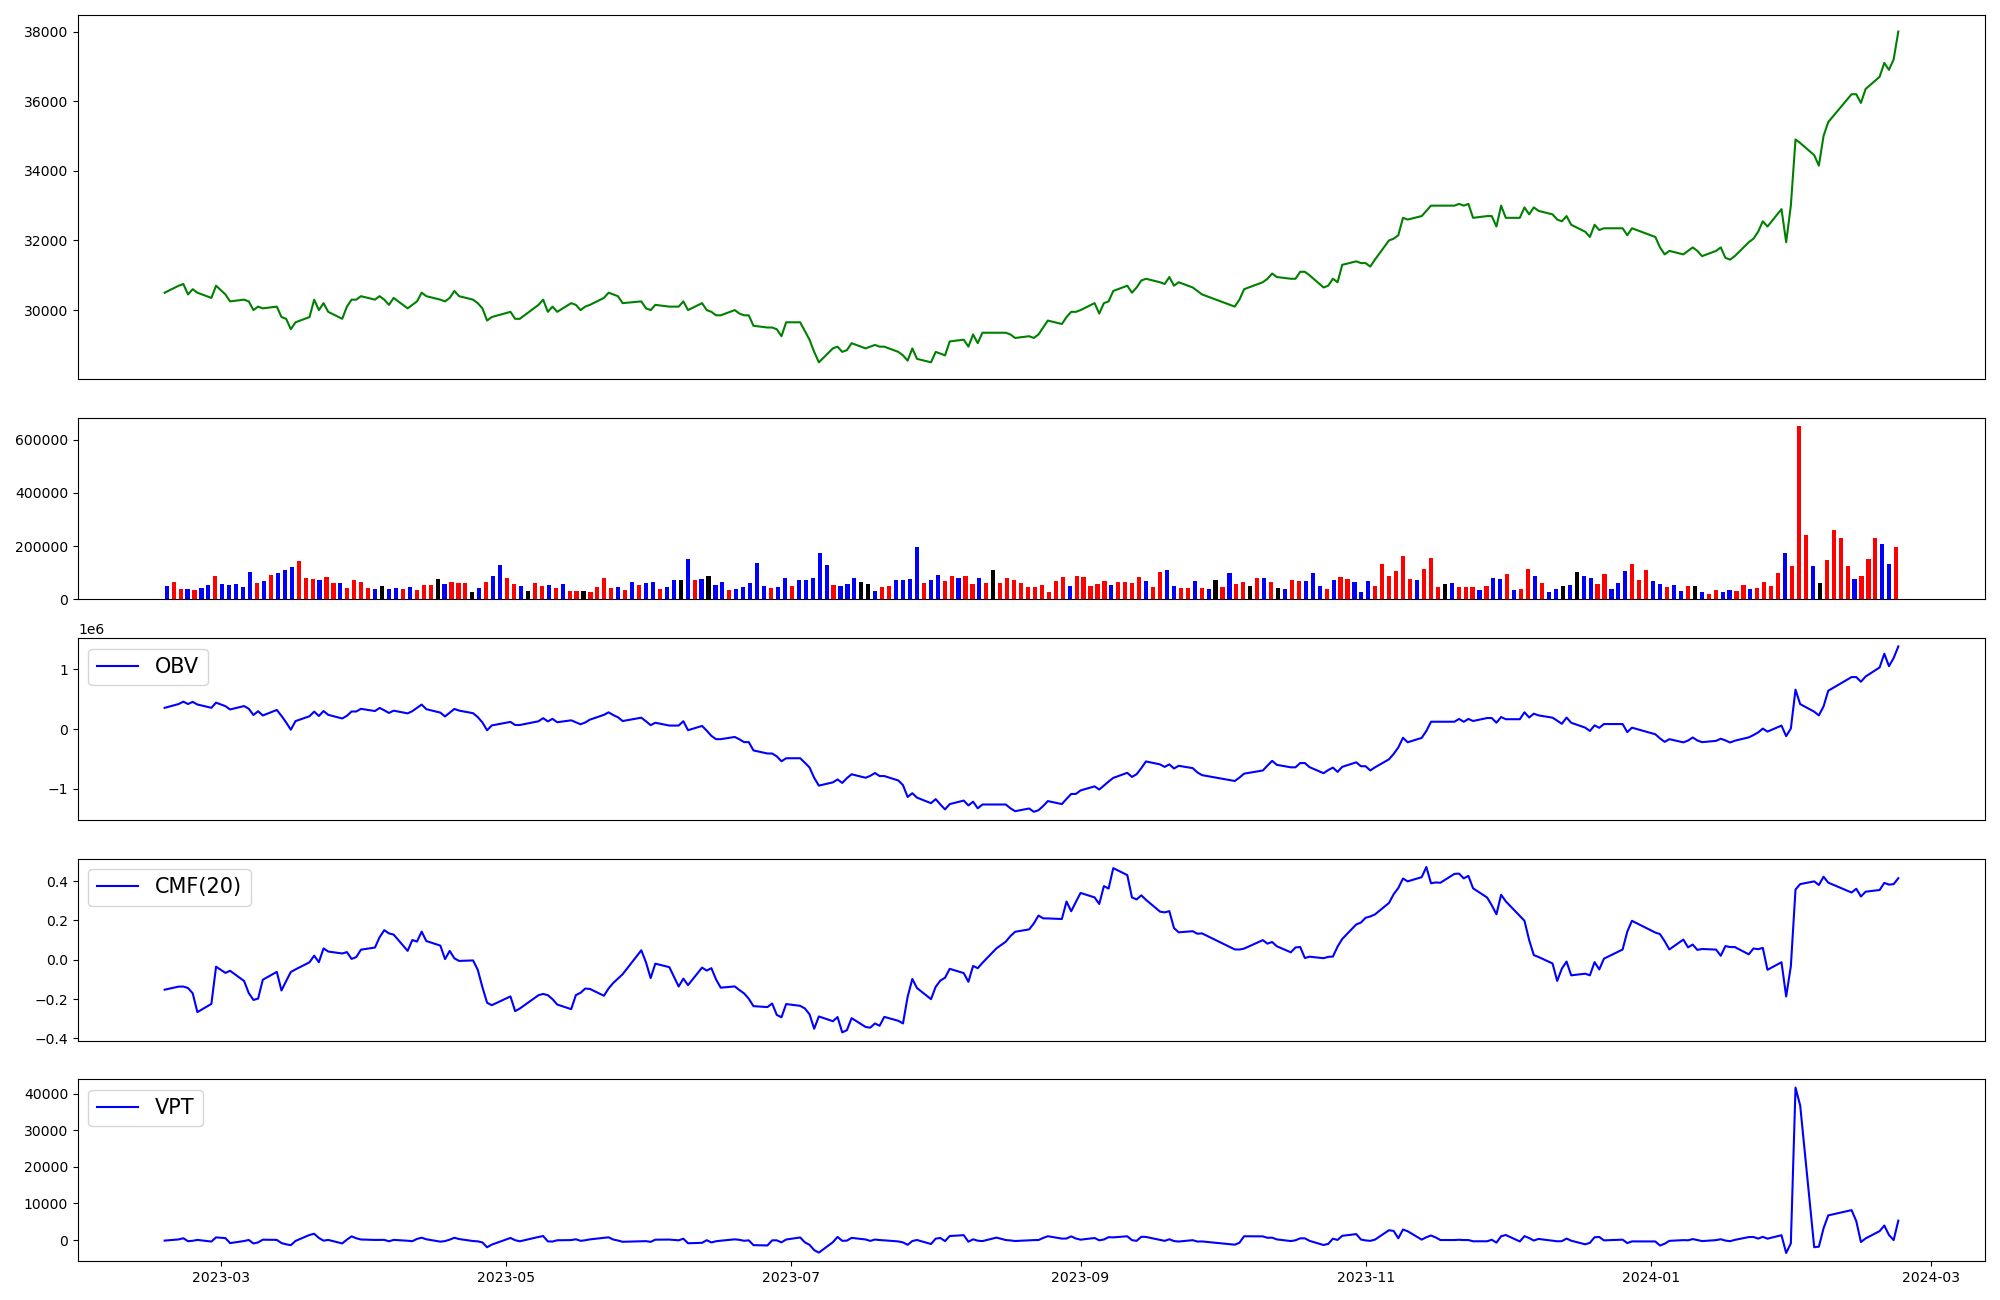Click the 40000 VPT axis label

pos(47,1095)
